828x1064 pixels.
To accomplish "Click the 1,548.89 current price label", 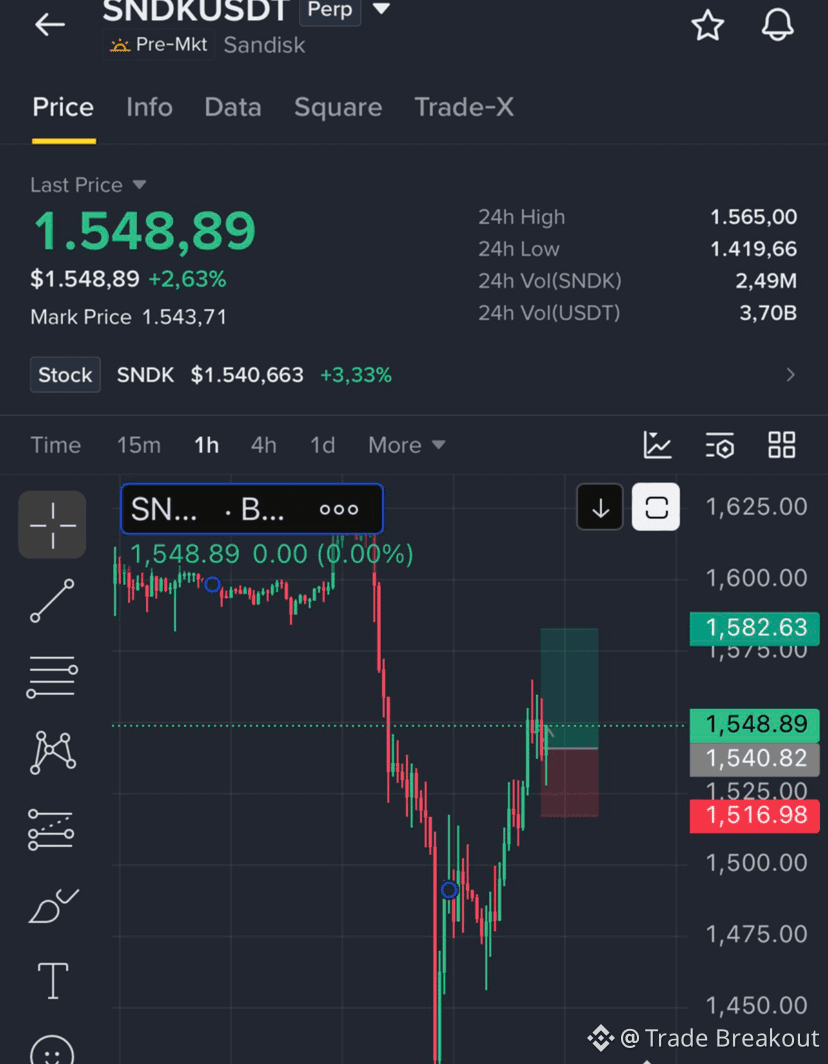I will [755, 725].
